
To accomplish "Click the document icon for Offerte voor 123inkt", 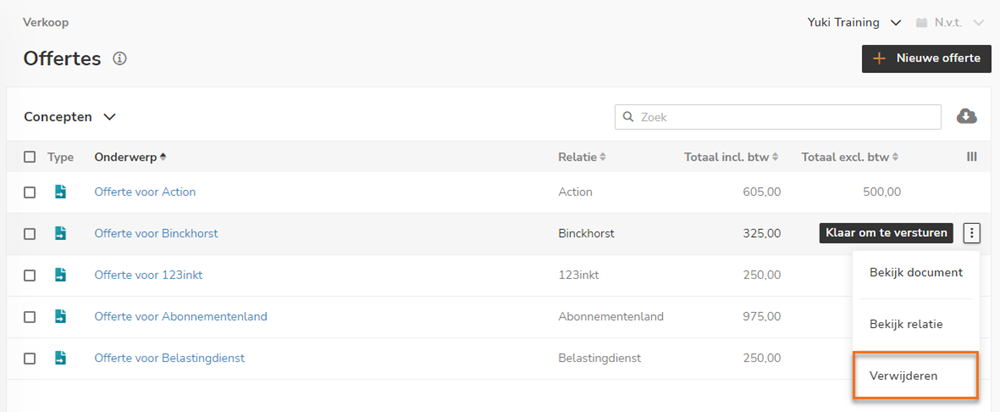I will click(x=61, y=275).
